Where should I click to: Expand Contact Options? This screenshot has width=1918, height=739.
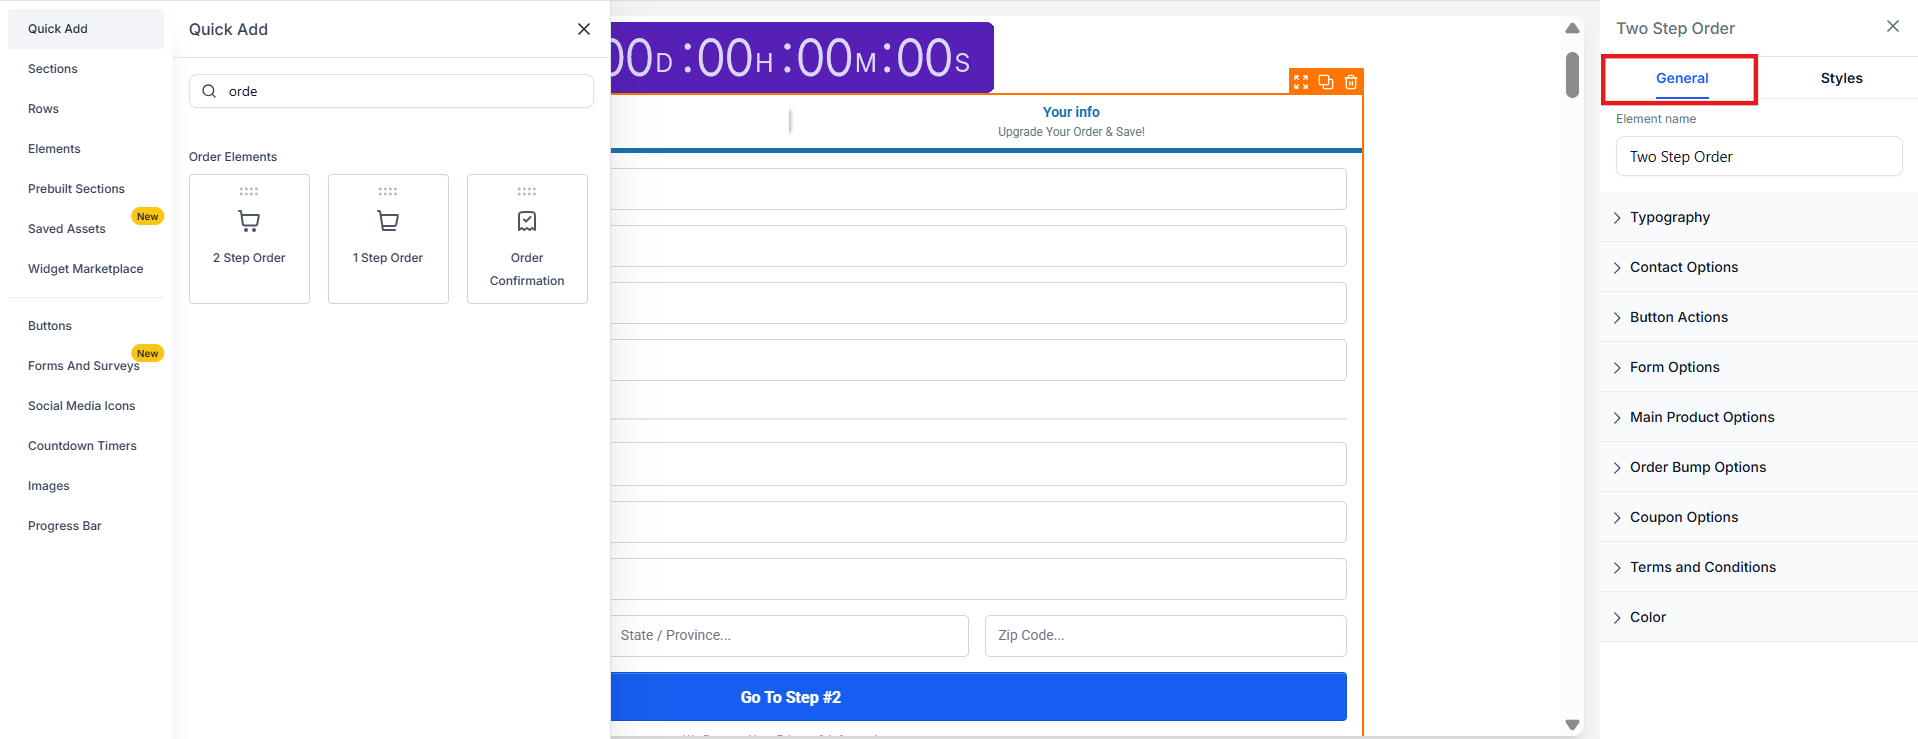(1759, 267)
